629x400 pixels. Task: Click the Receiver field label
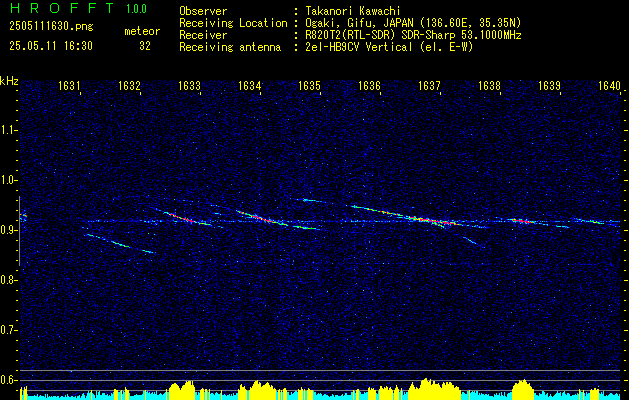203,35
